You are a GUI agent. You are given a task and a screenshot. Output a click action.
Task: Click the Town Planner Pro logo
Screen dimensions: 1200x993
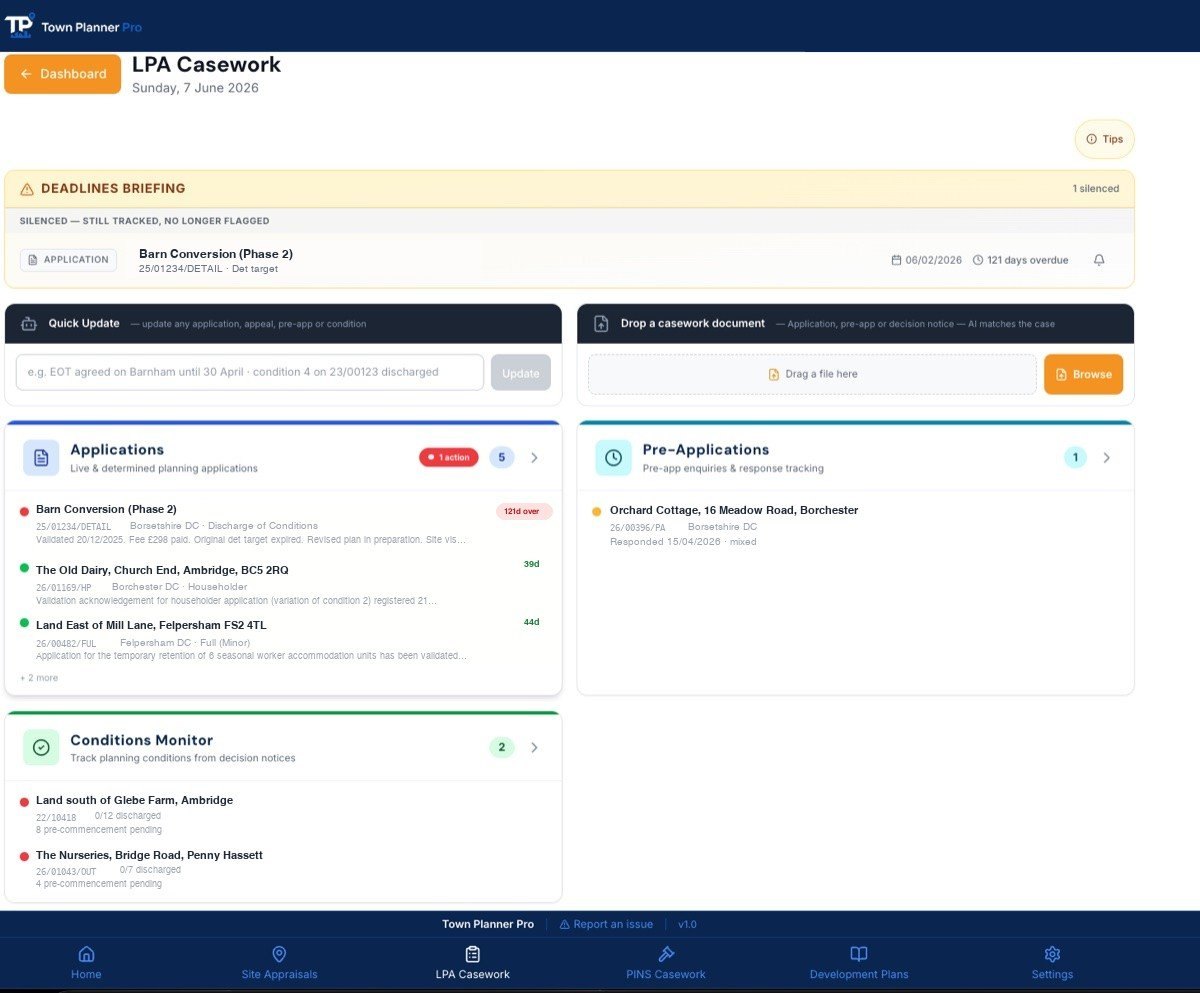[73, 25]
